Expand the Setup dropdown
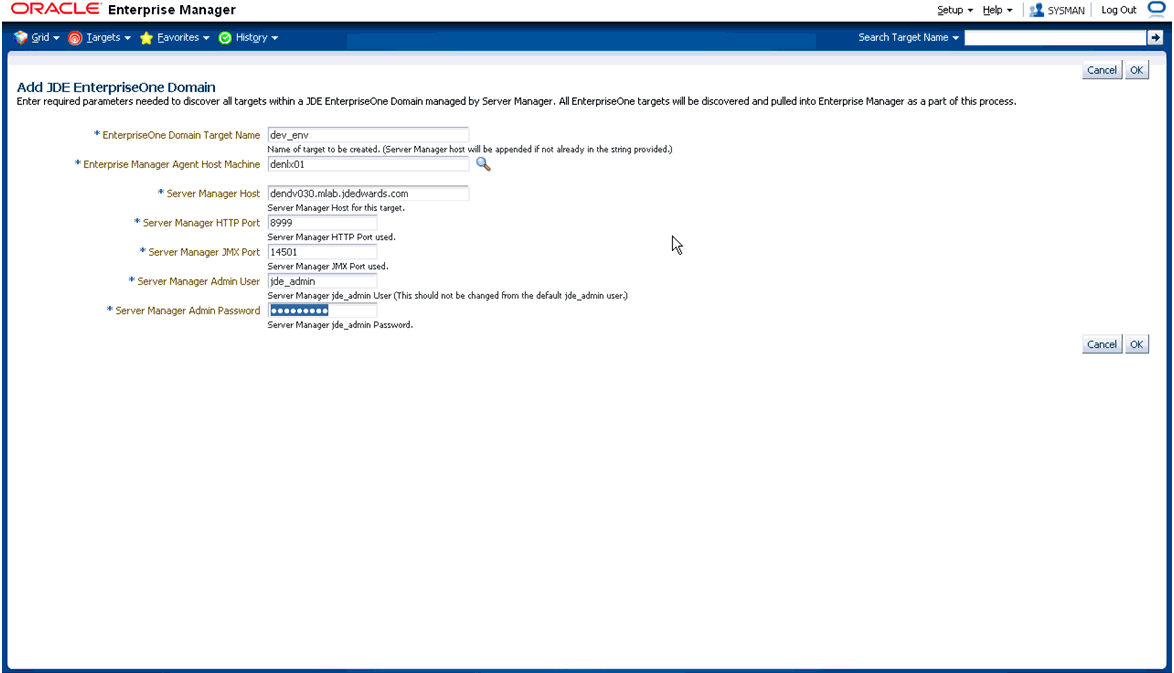The height and width of the screenshot is (673, 1174). (955, 10)
